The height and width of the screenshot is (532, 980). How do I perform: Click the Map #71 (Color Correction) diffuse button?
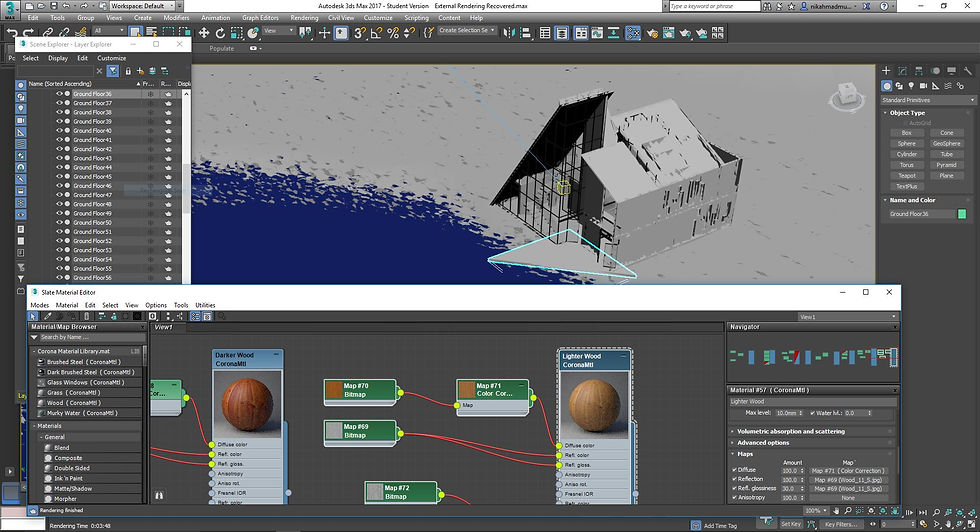click(848, 471)
